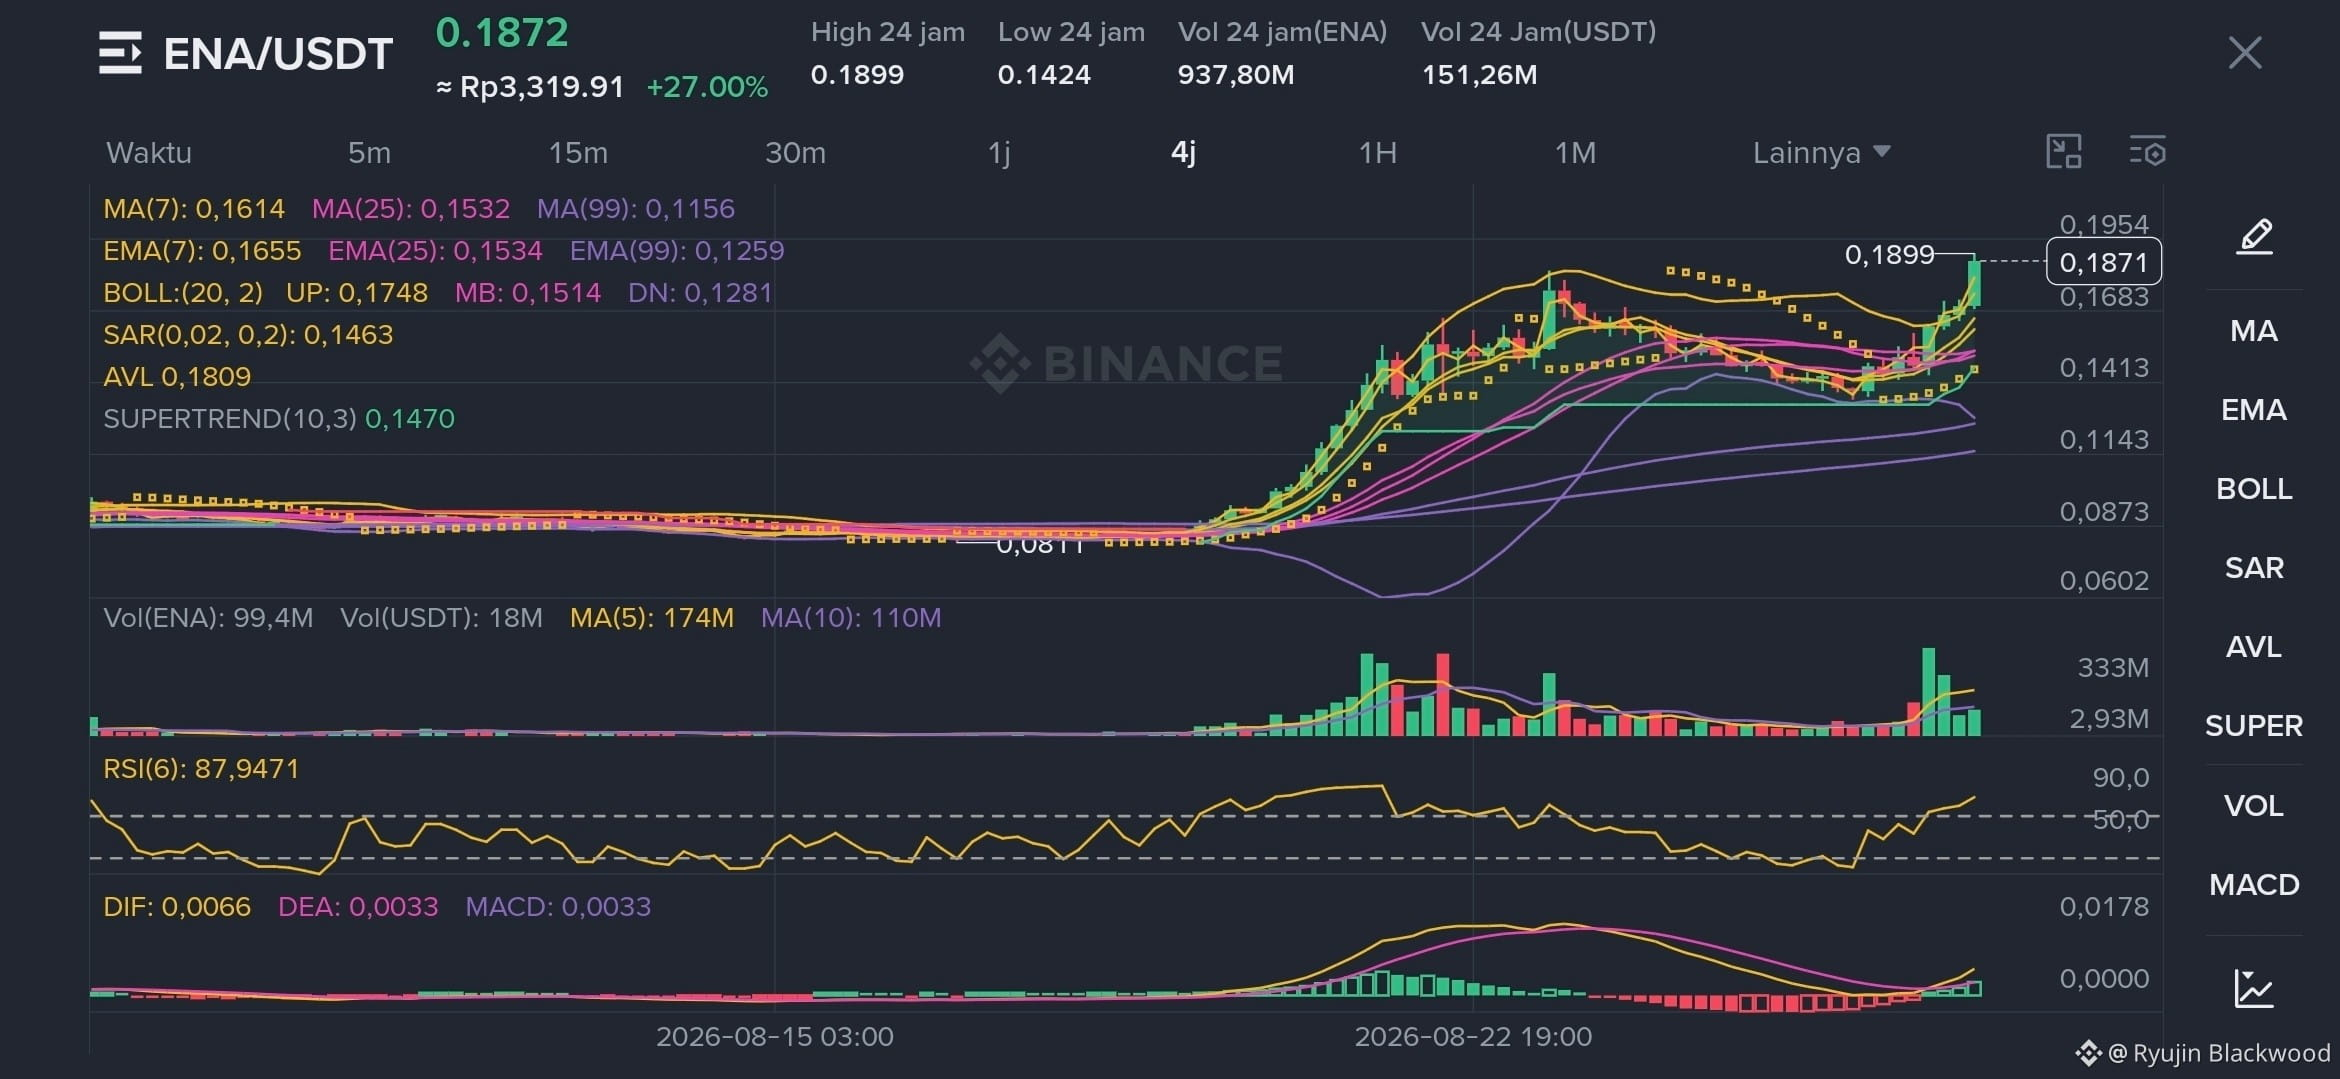Click the 2026-08-22 19:00 date label
2340x1079 pixels.
point(1473,1037)
